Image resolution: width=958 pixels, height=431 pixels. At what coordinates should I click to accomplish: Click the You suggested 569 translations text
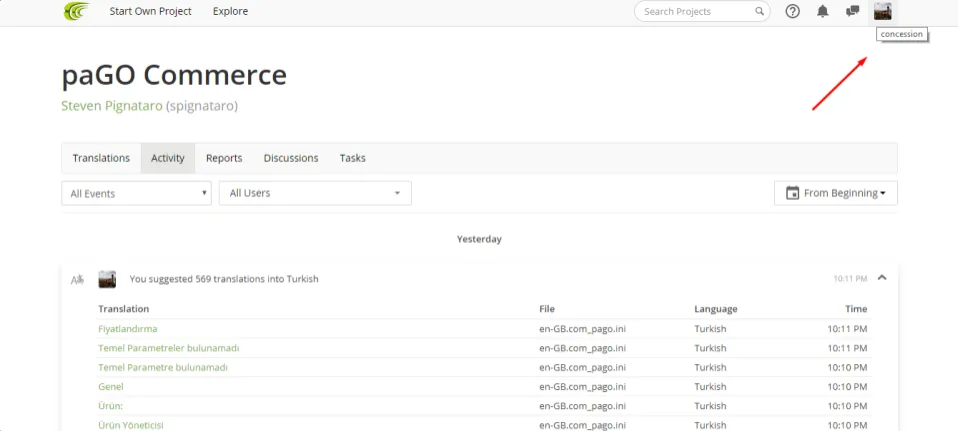pos(224,279)
